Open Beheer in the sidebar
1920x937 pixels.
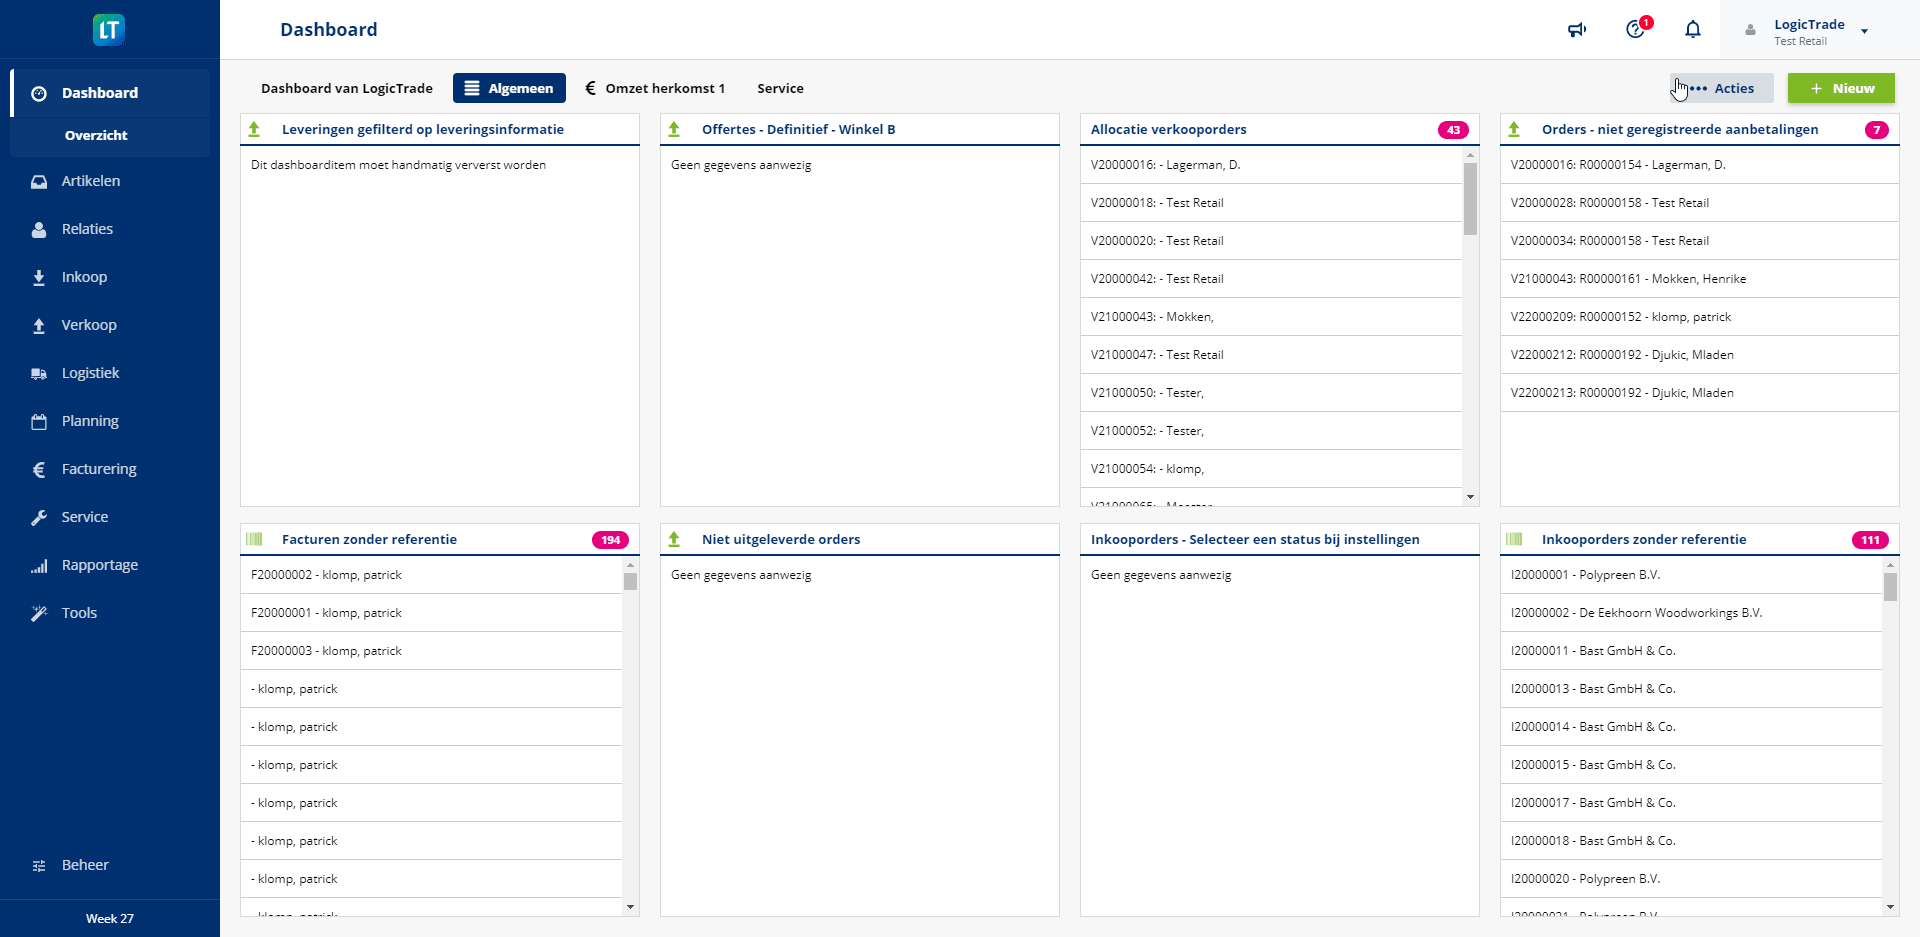[x=85, y=865]
